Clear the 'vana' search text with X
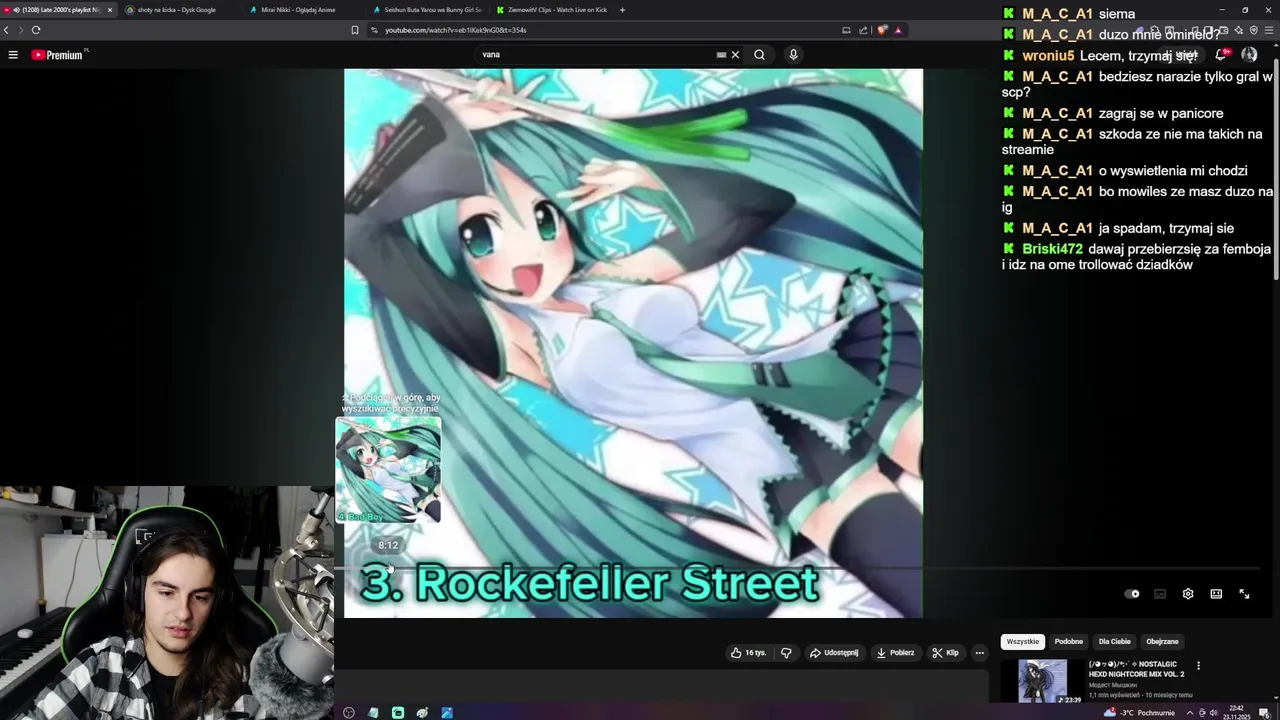Viewport: 1280px width, 720px height. pos(735,55)
